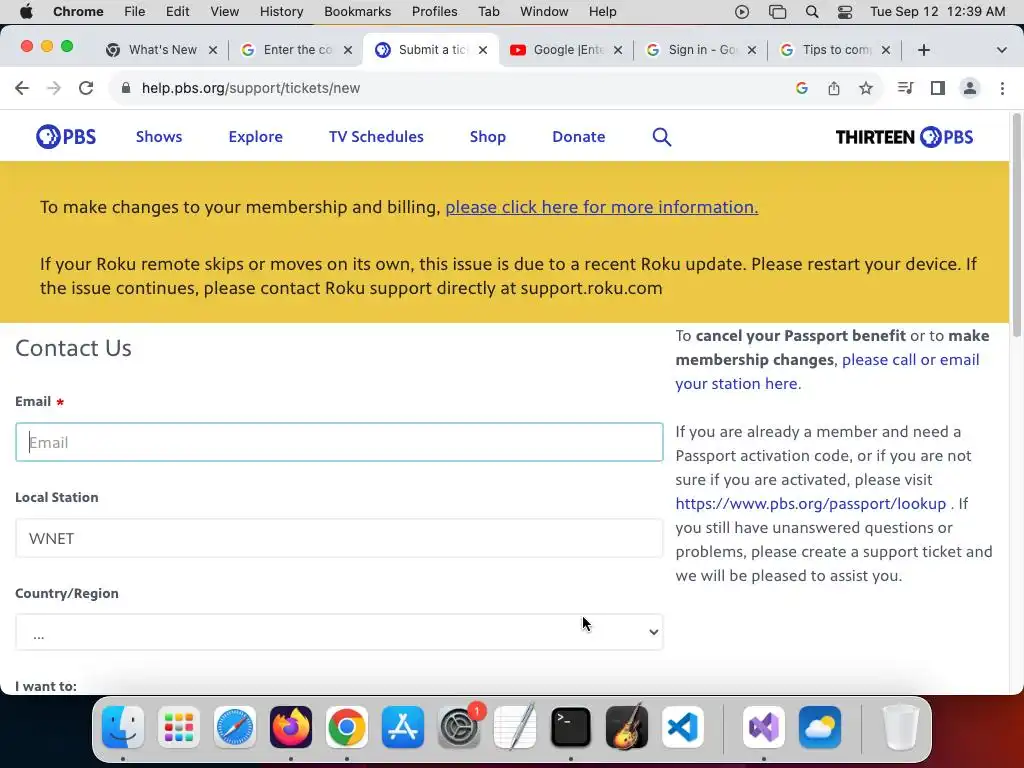Click 'please call or email your station here' link
Image resolution: width=1024 pixels, height=768 pixels.
(x=827, y=372)
